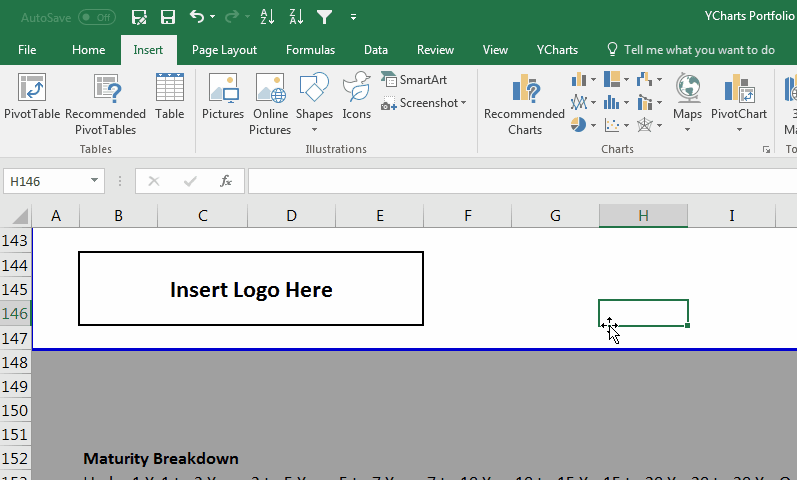Screen dimensions: 797x480
Task: Select row 144 header
Action: (15, 265)
